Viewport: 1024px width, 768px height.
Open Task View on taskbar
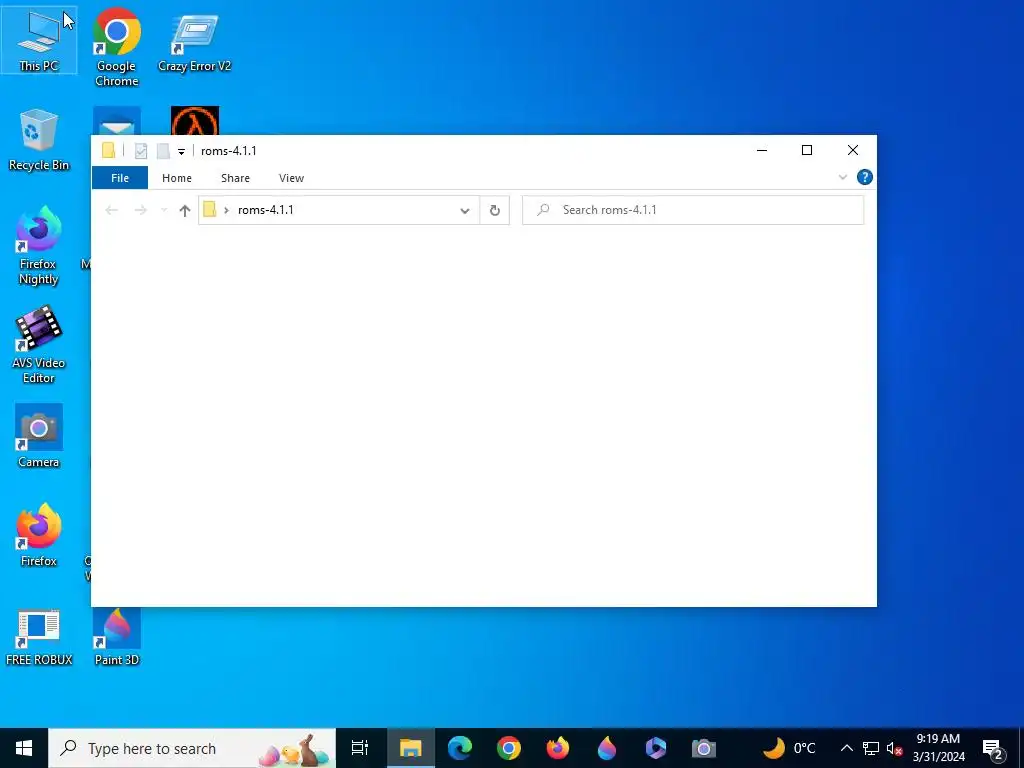tap(360, 748)
